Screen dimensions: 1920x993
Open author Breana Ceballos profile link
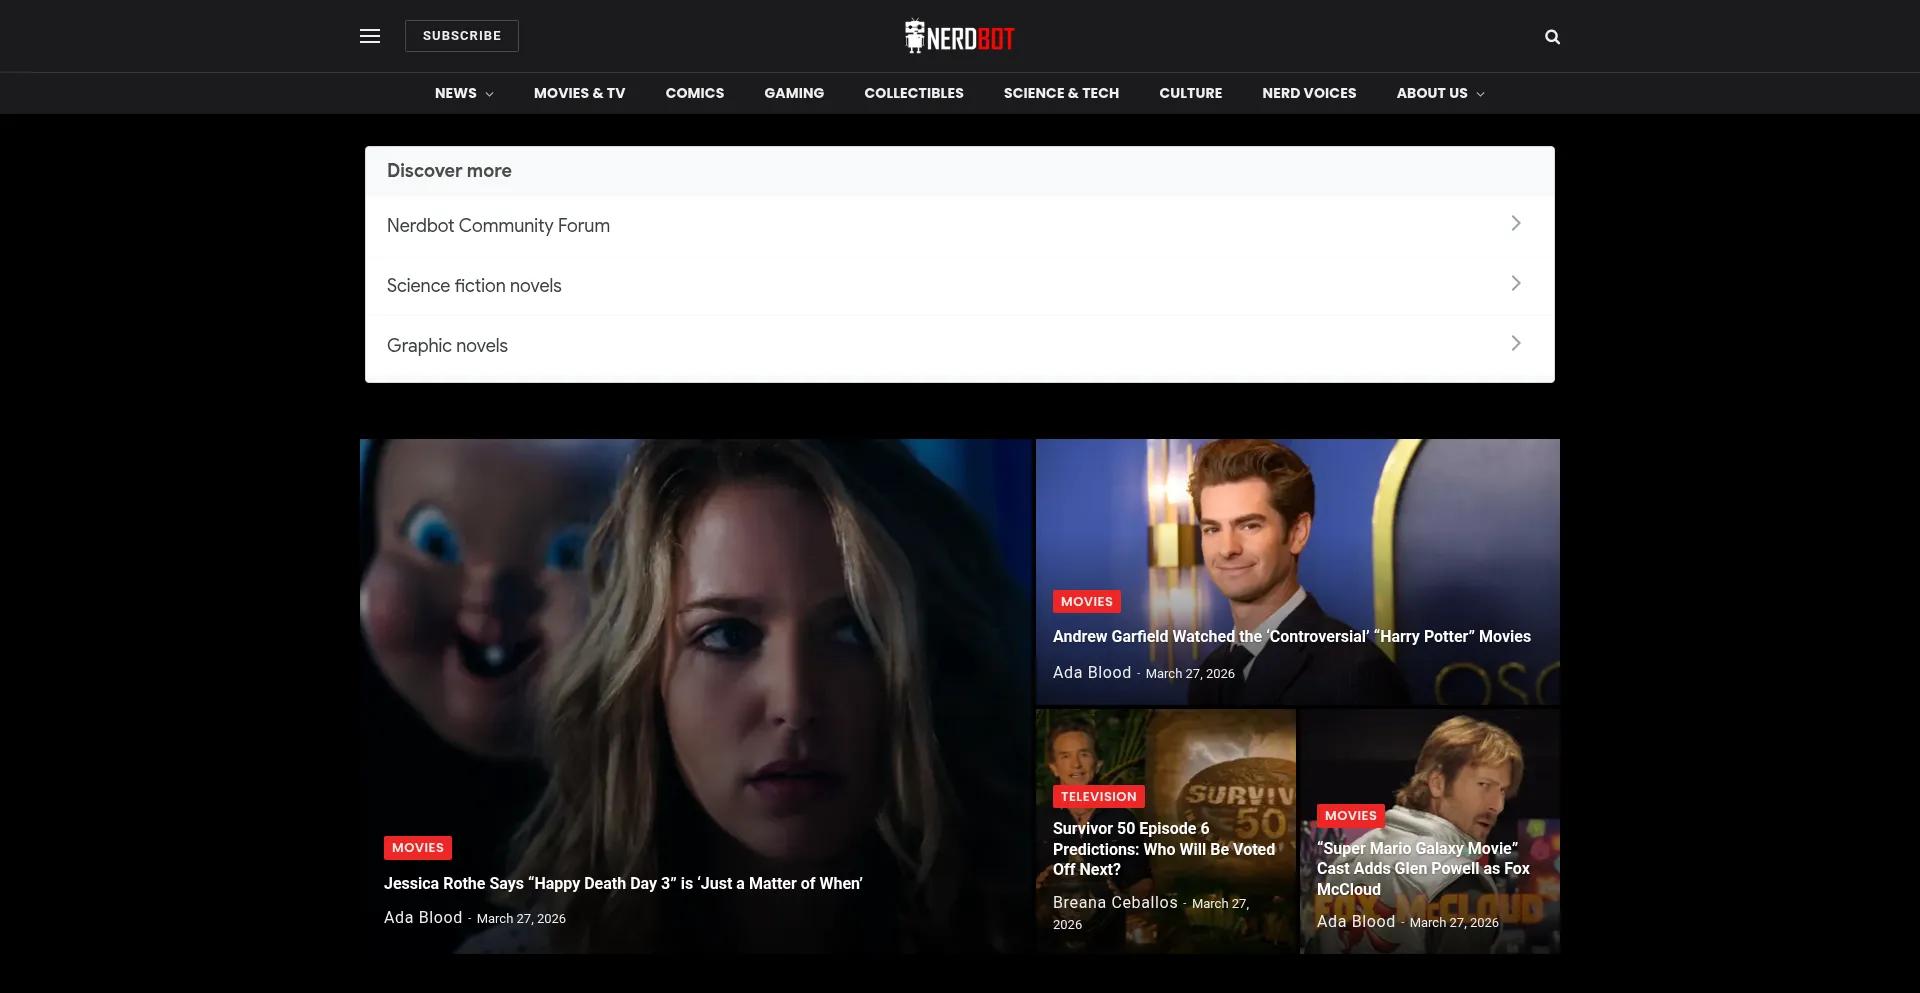point(1115,903)
